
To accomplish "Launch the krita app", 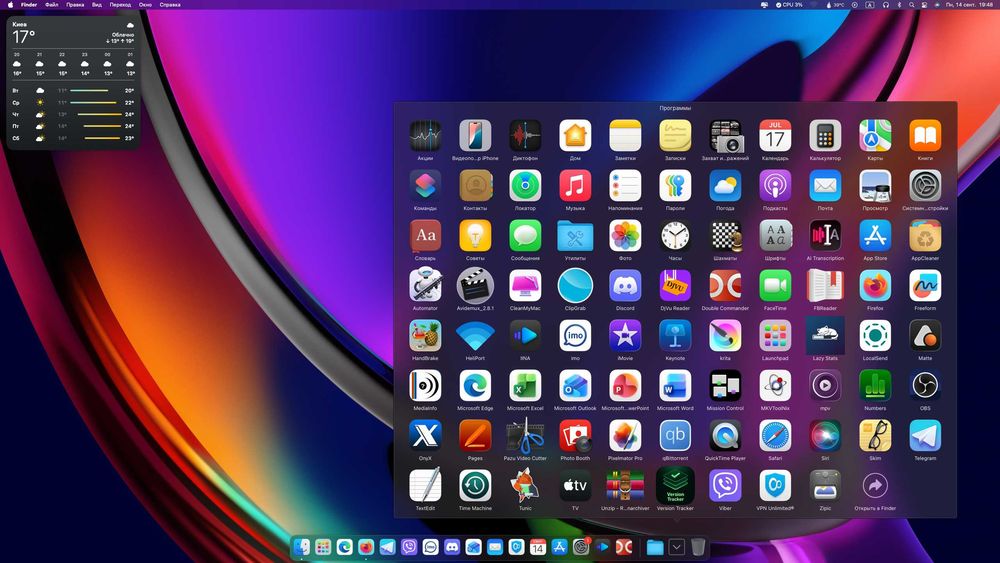I will 725,335.
